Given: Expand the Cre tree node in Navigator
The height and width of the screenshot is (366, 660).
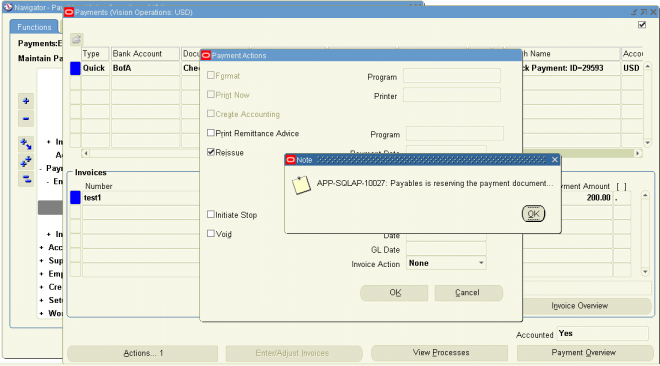Looking at the screenshot, I should 41,287.
